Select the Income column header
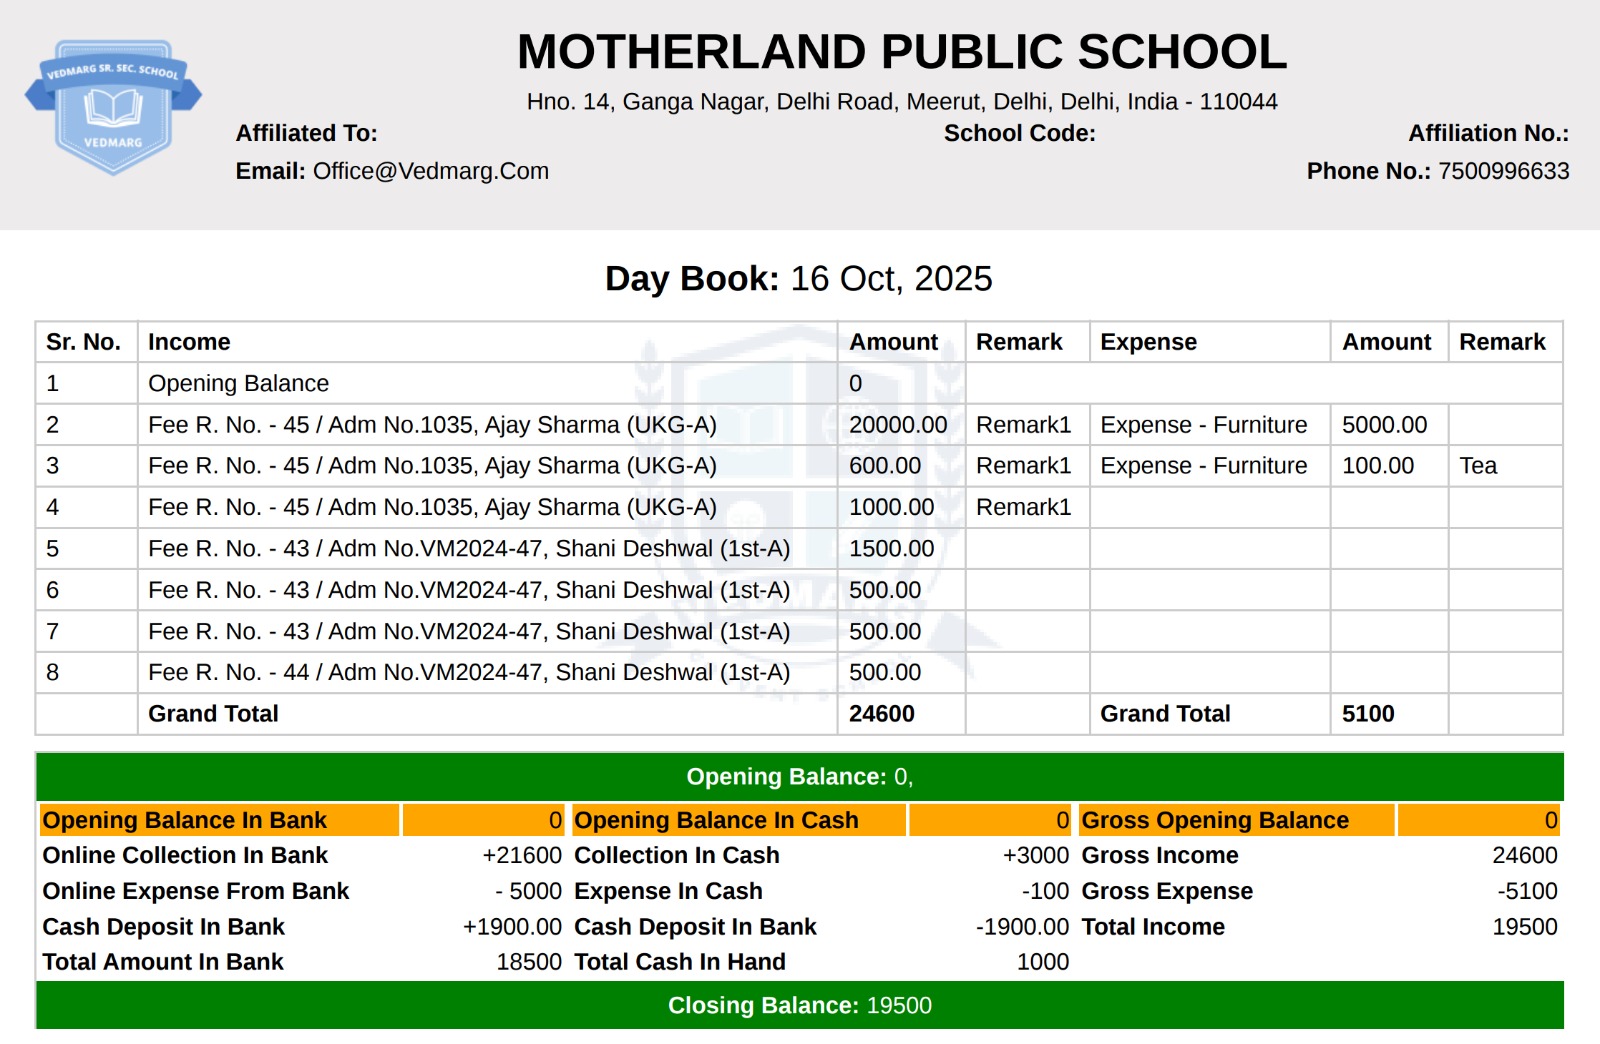 point(188,341)
